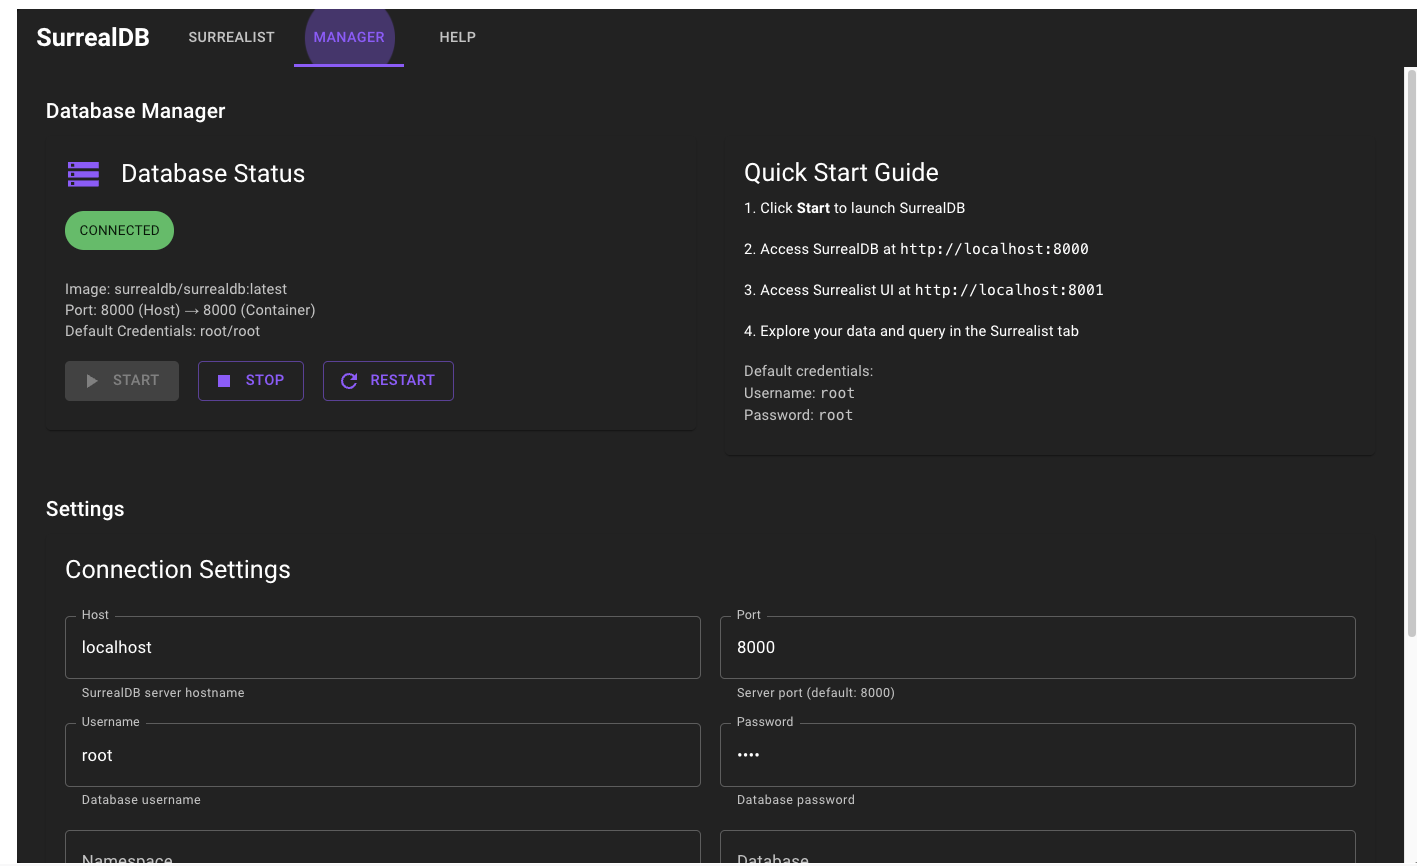This screenshot has width=1417, height=866.
Task: Click the Port field showing 8000
Action: (x=1038, y=647)
